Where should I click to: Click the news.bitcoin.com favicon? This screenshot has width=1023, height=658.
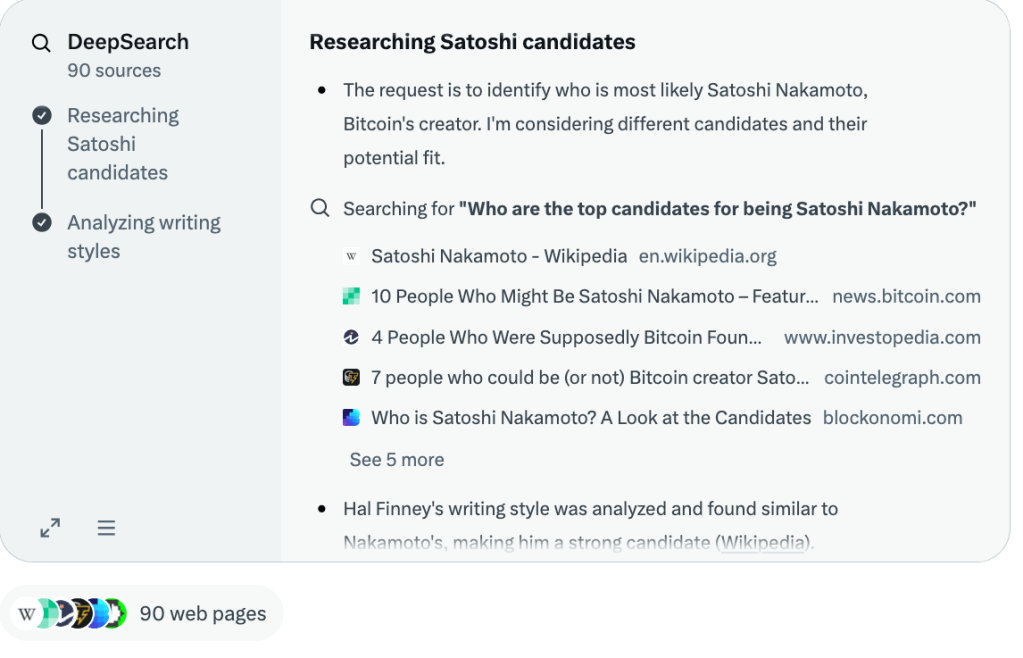point(351,297)
